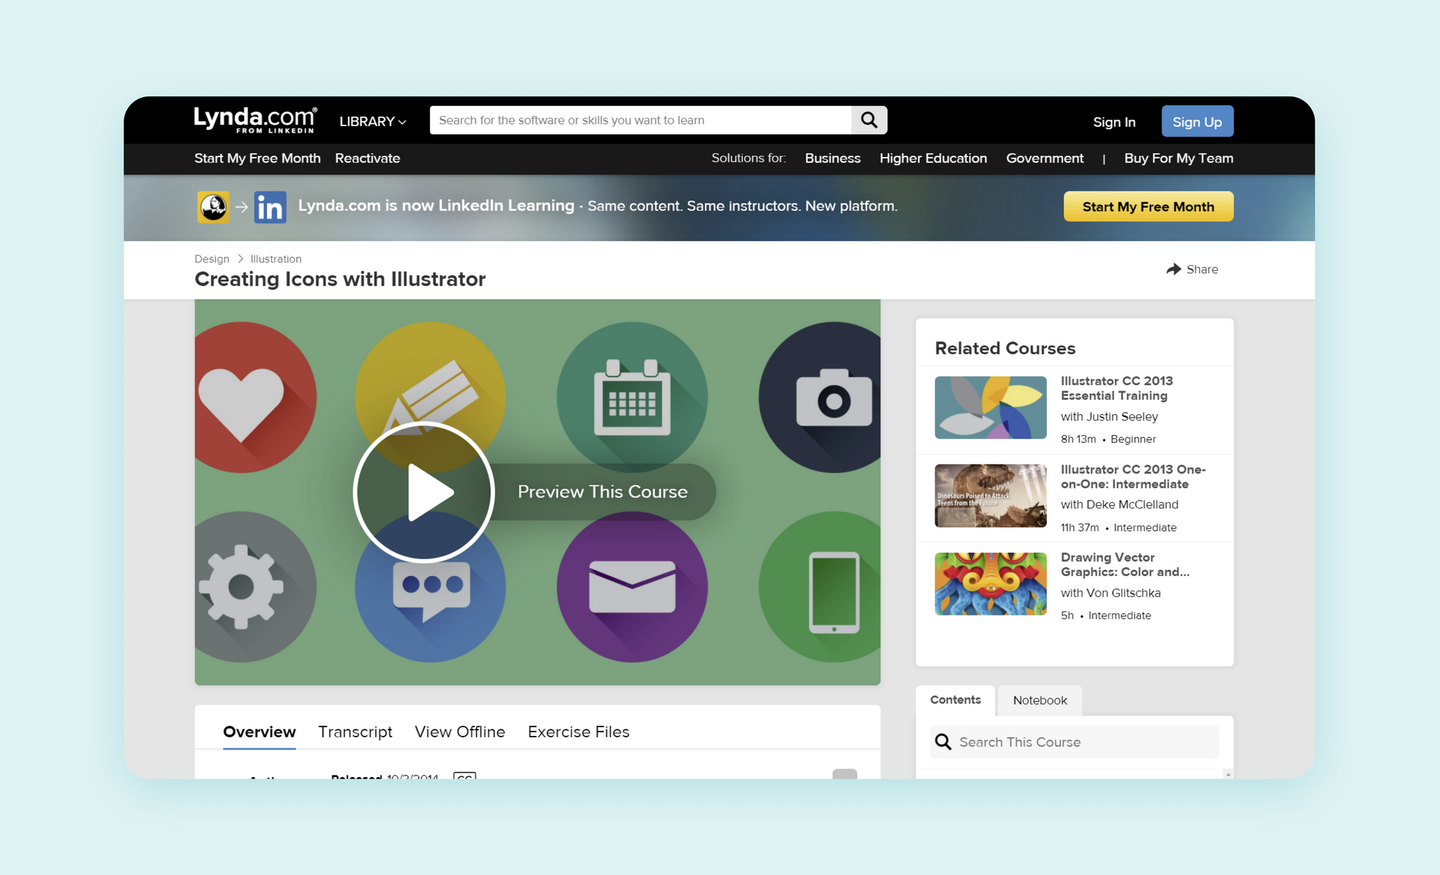1440x875 pixels.
Task: Click the Lynda.com logo
Action: [255, 120]
